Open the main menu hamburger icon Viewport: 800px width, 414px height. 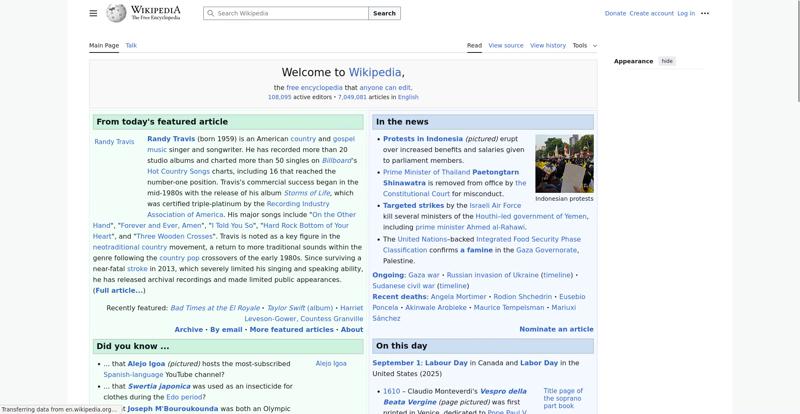tap(93, 13)
